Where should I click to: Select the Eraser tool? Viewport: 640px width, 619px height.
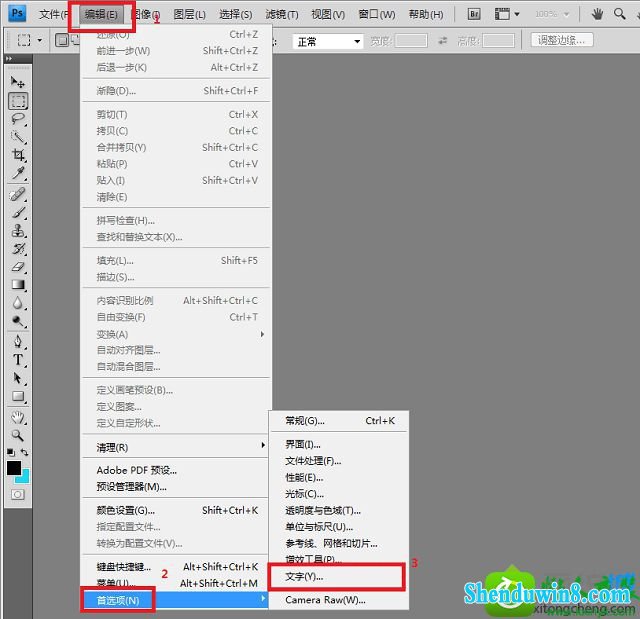click(18, 267)
